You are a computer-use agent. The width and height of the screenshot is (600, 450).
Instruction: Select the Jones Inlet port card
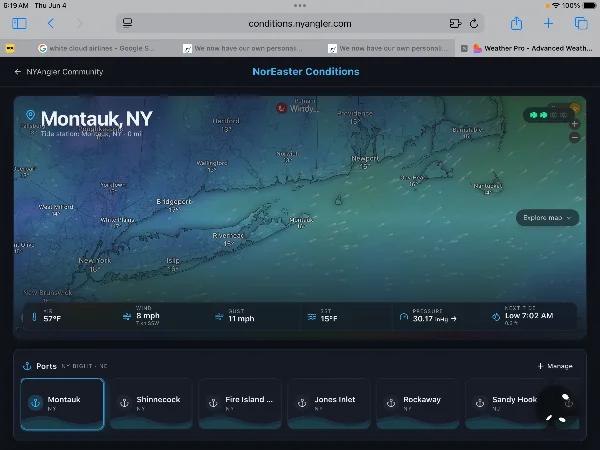[329, 404]
